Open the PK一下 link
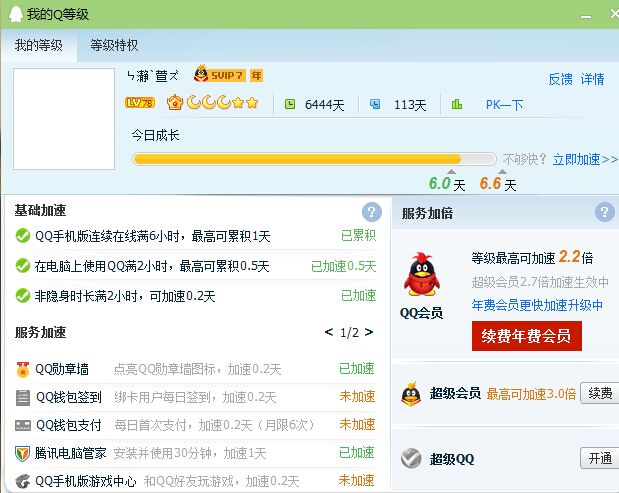The width and height of the screenshot is (619, 493). point(504,105)
